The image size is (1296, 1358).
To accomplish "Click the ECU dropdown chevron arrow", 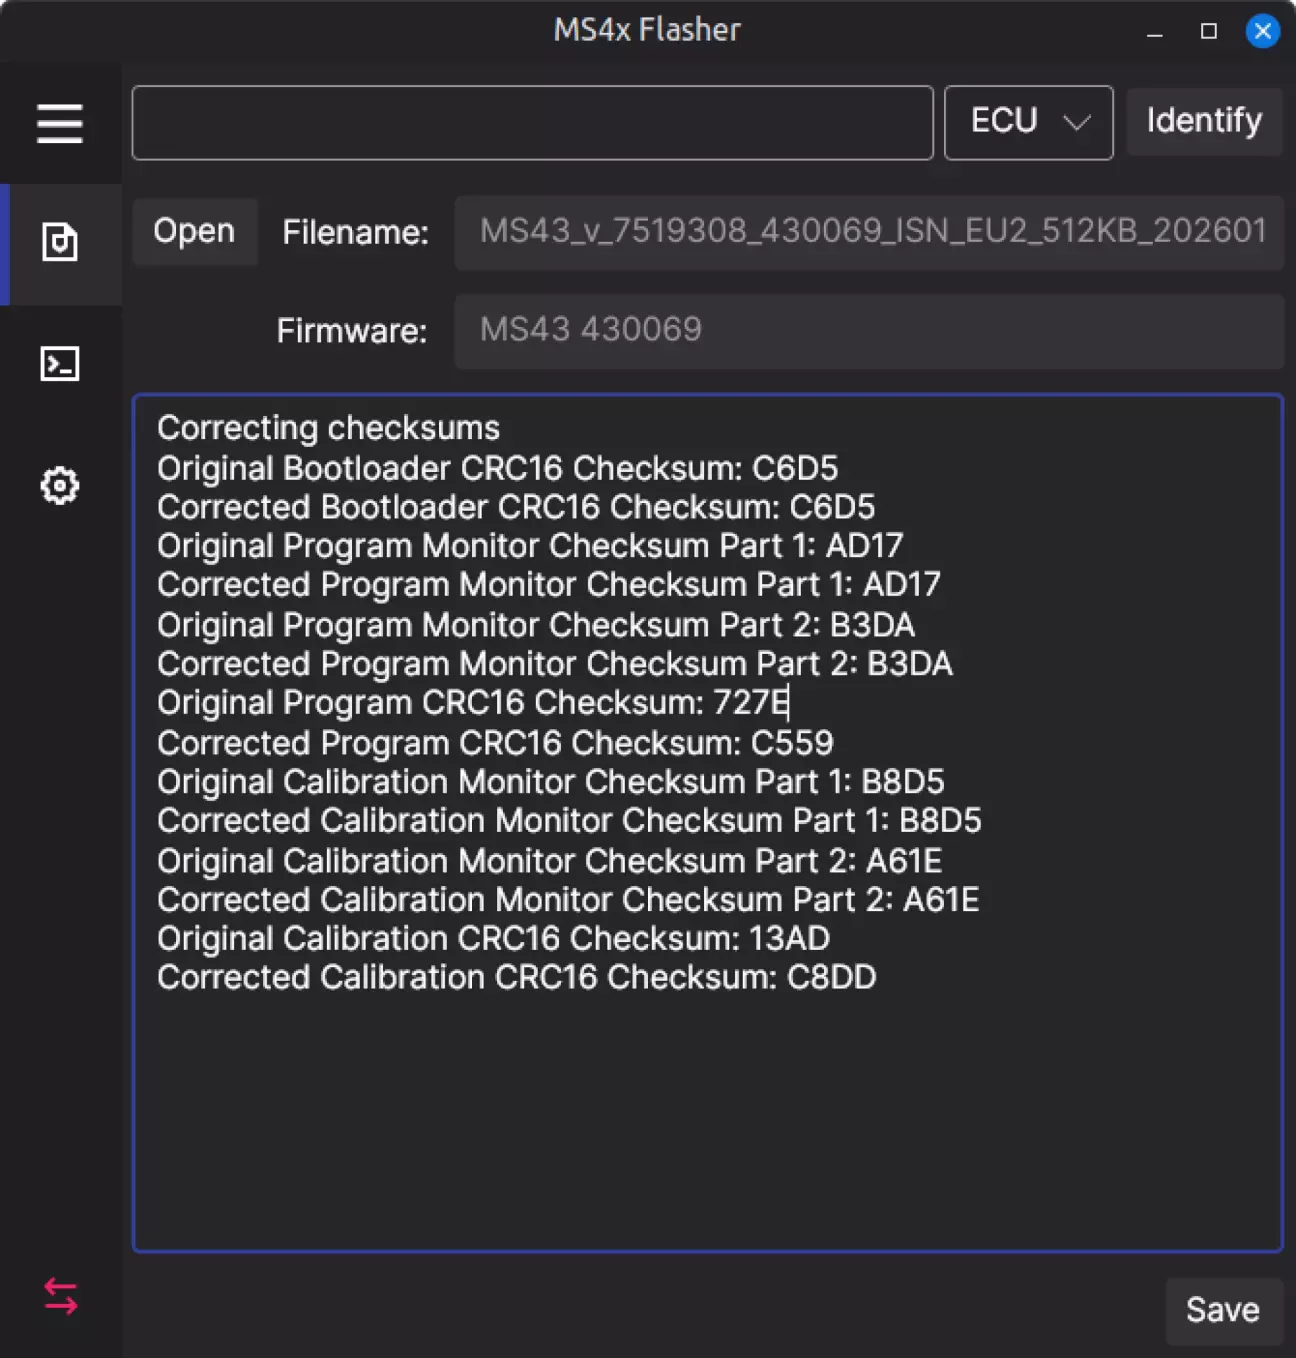I will click(x=1077, y=123).
